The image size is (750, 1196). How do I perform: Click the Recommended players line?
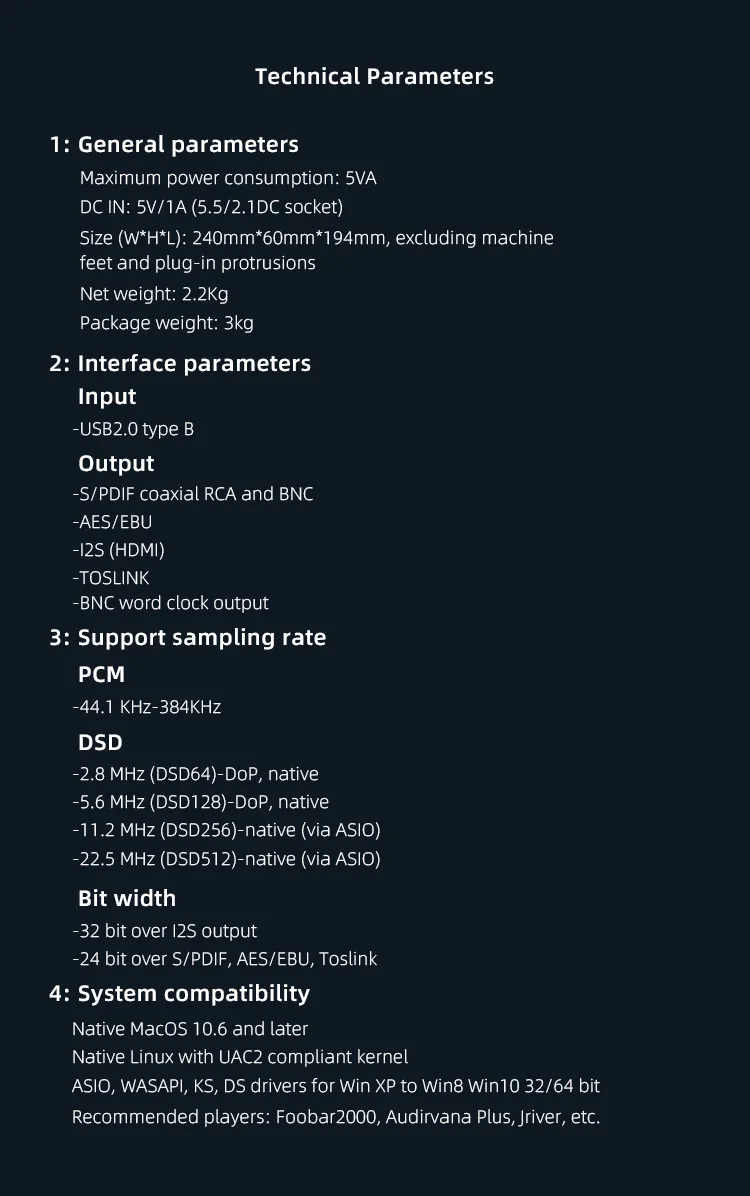click(336, 1117)
